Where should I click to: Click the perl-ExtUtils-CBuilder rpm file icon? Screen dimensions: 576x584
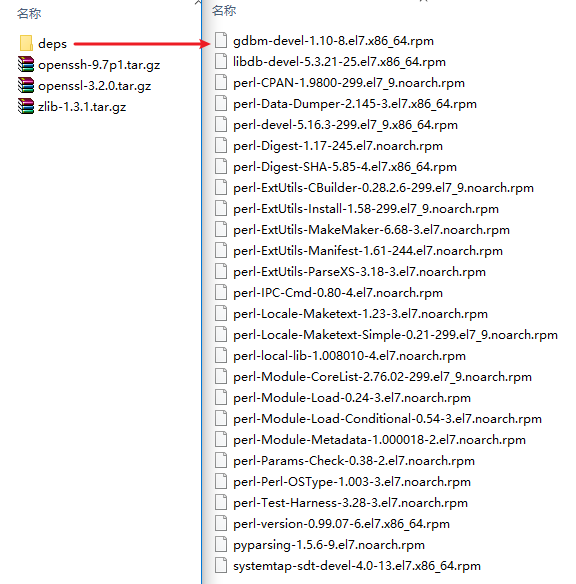point(221,187)
